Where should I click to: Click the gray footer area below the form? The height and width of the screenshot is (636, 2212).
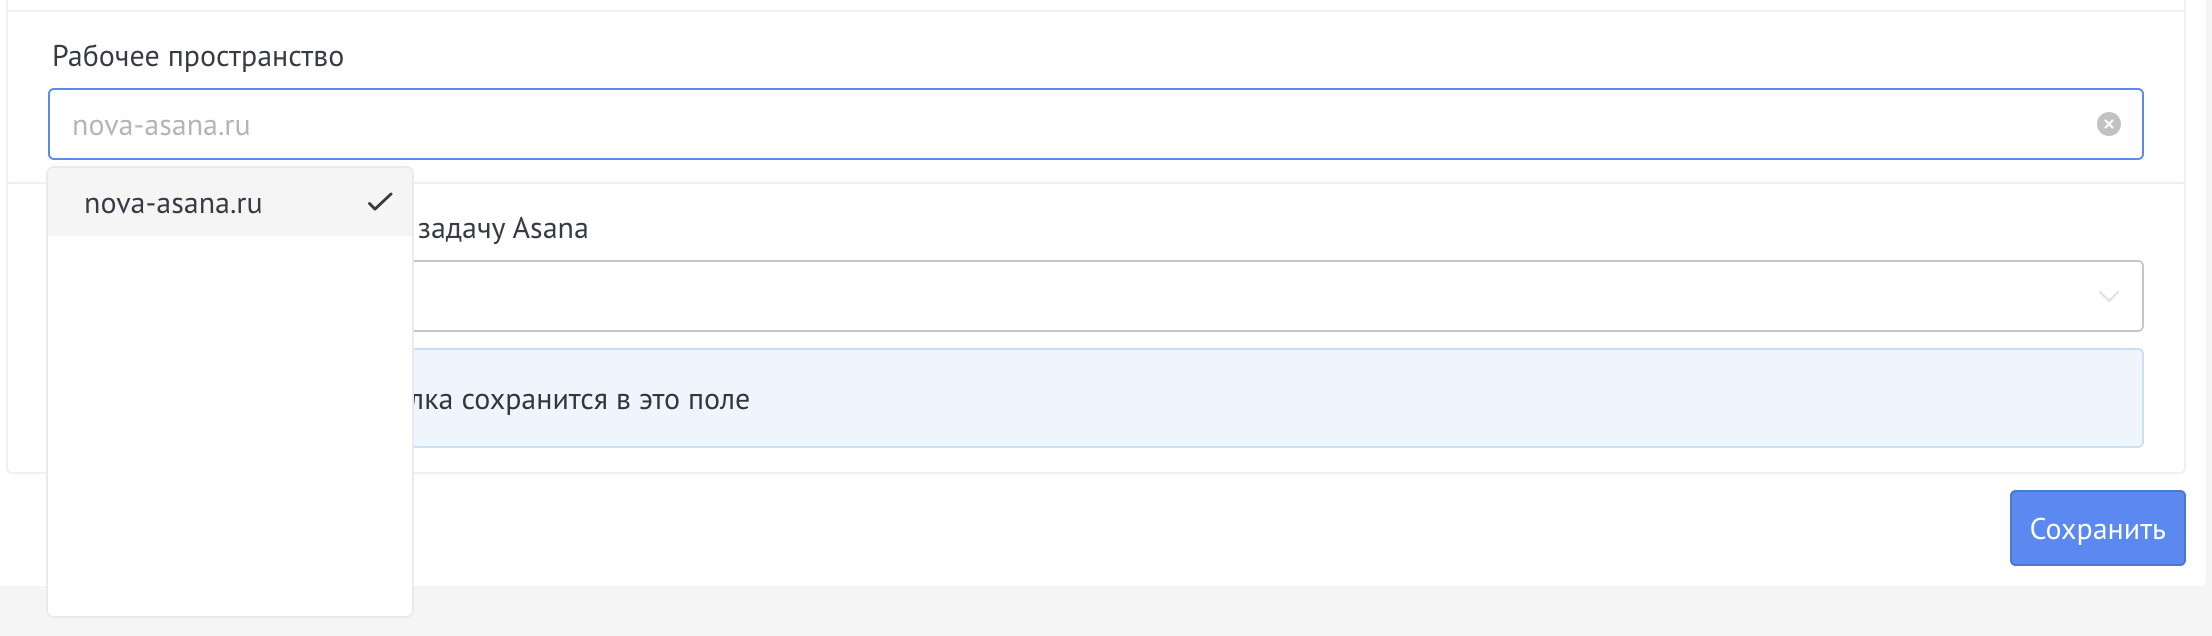(x=1100, y=612)
